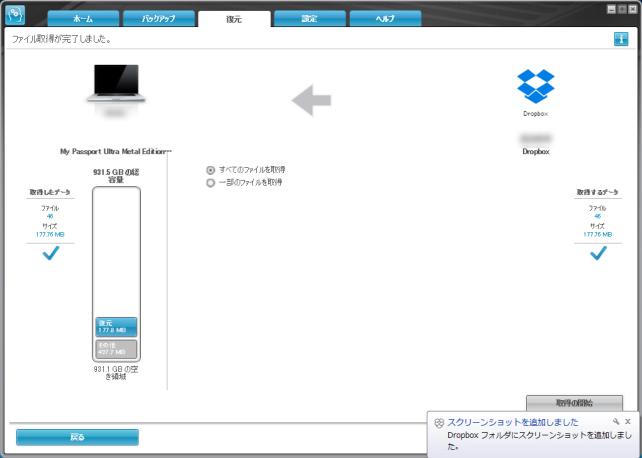642x458 pixels.
Task: Select すべてのファイルを取得 radio option
Action: (210, 170)
